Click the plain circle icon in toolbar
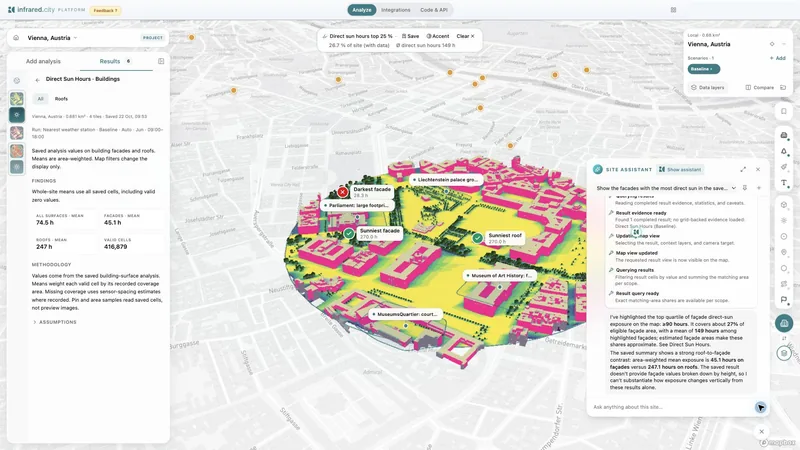The image size is (800, 450). click(x=784, y=268)
